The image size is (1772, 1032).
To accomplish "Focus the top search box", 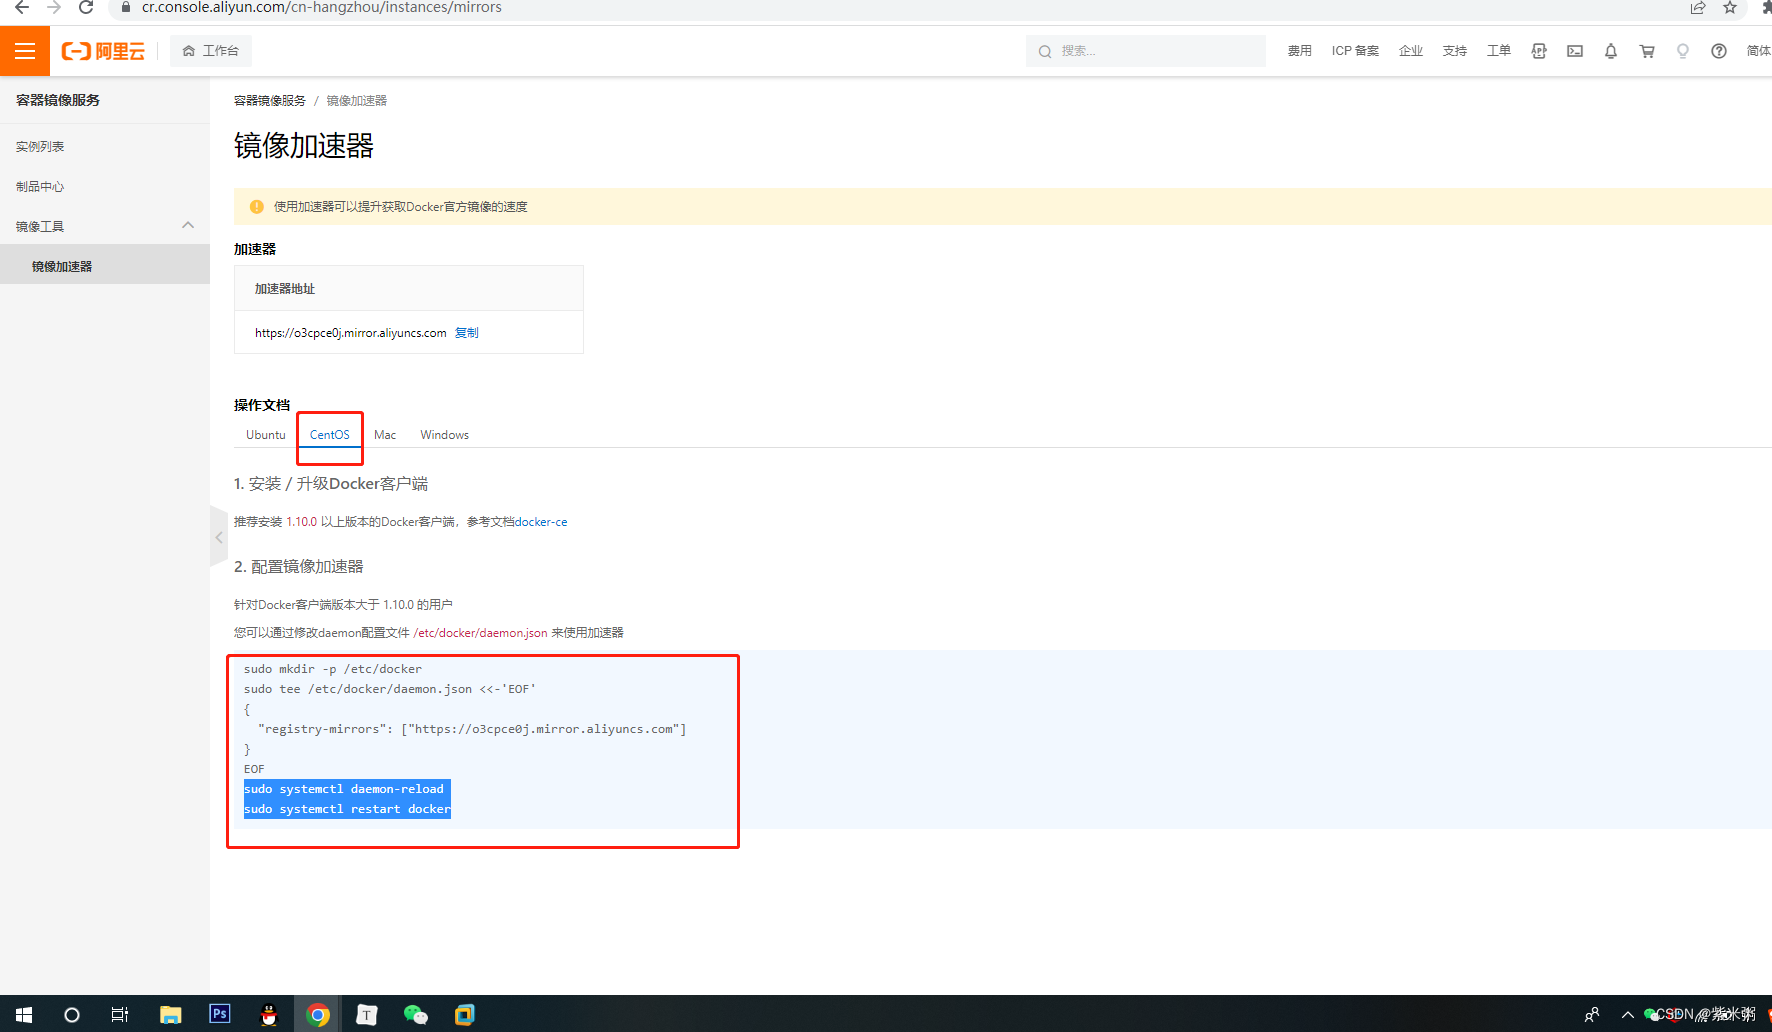I will tap(1145, 51).
